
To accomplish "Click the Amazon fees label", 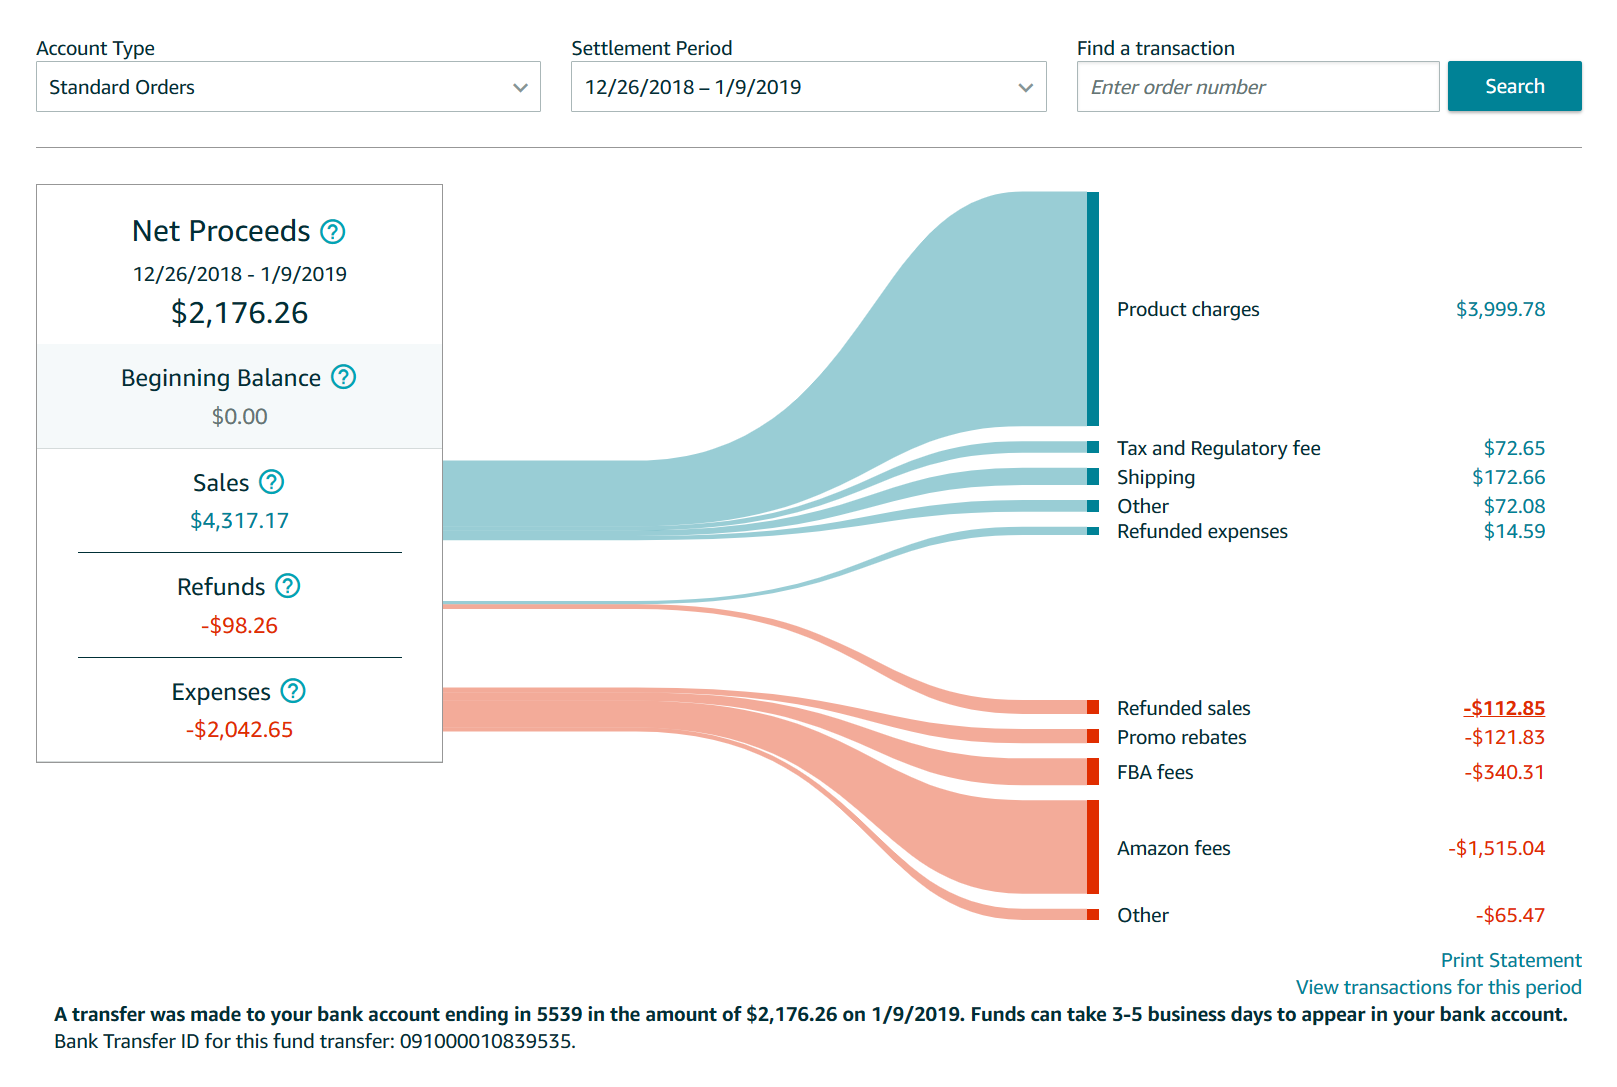I will point(1174,848).
